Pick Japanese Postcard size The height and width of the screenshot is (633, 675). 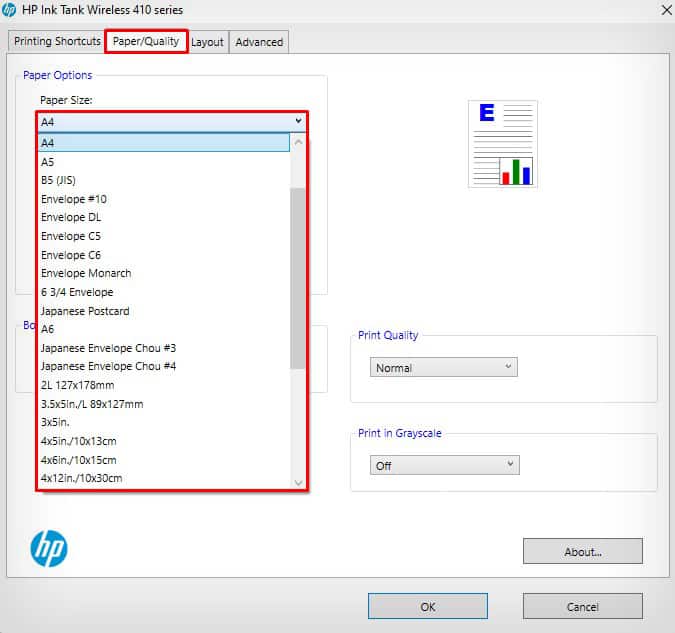pyautogui.click(x=164, y=311)
